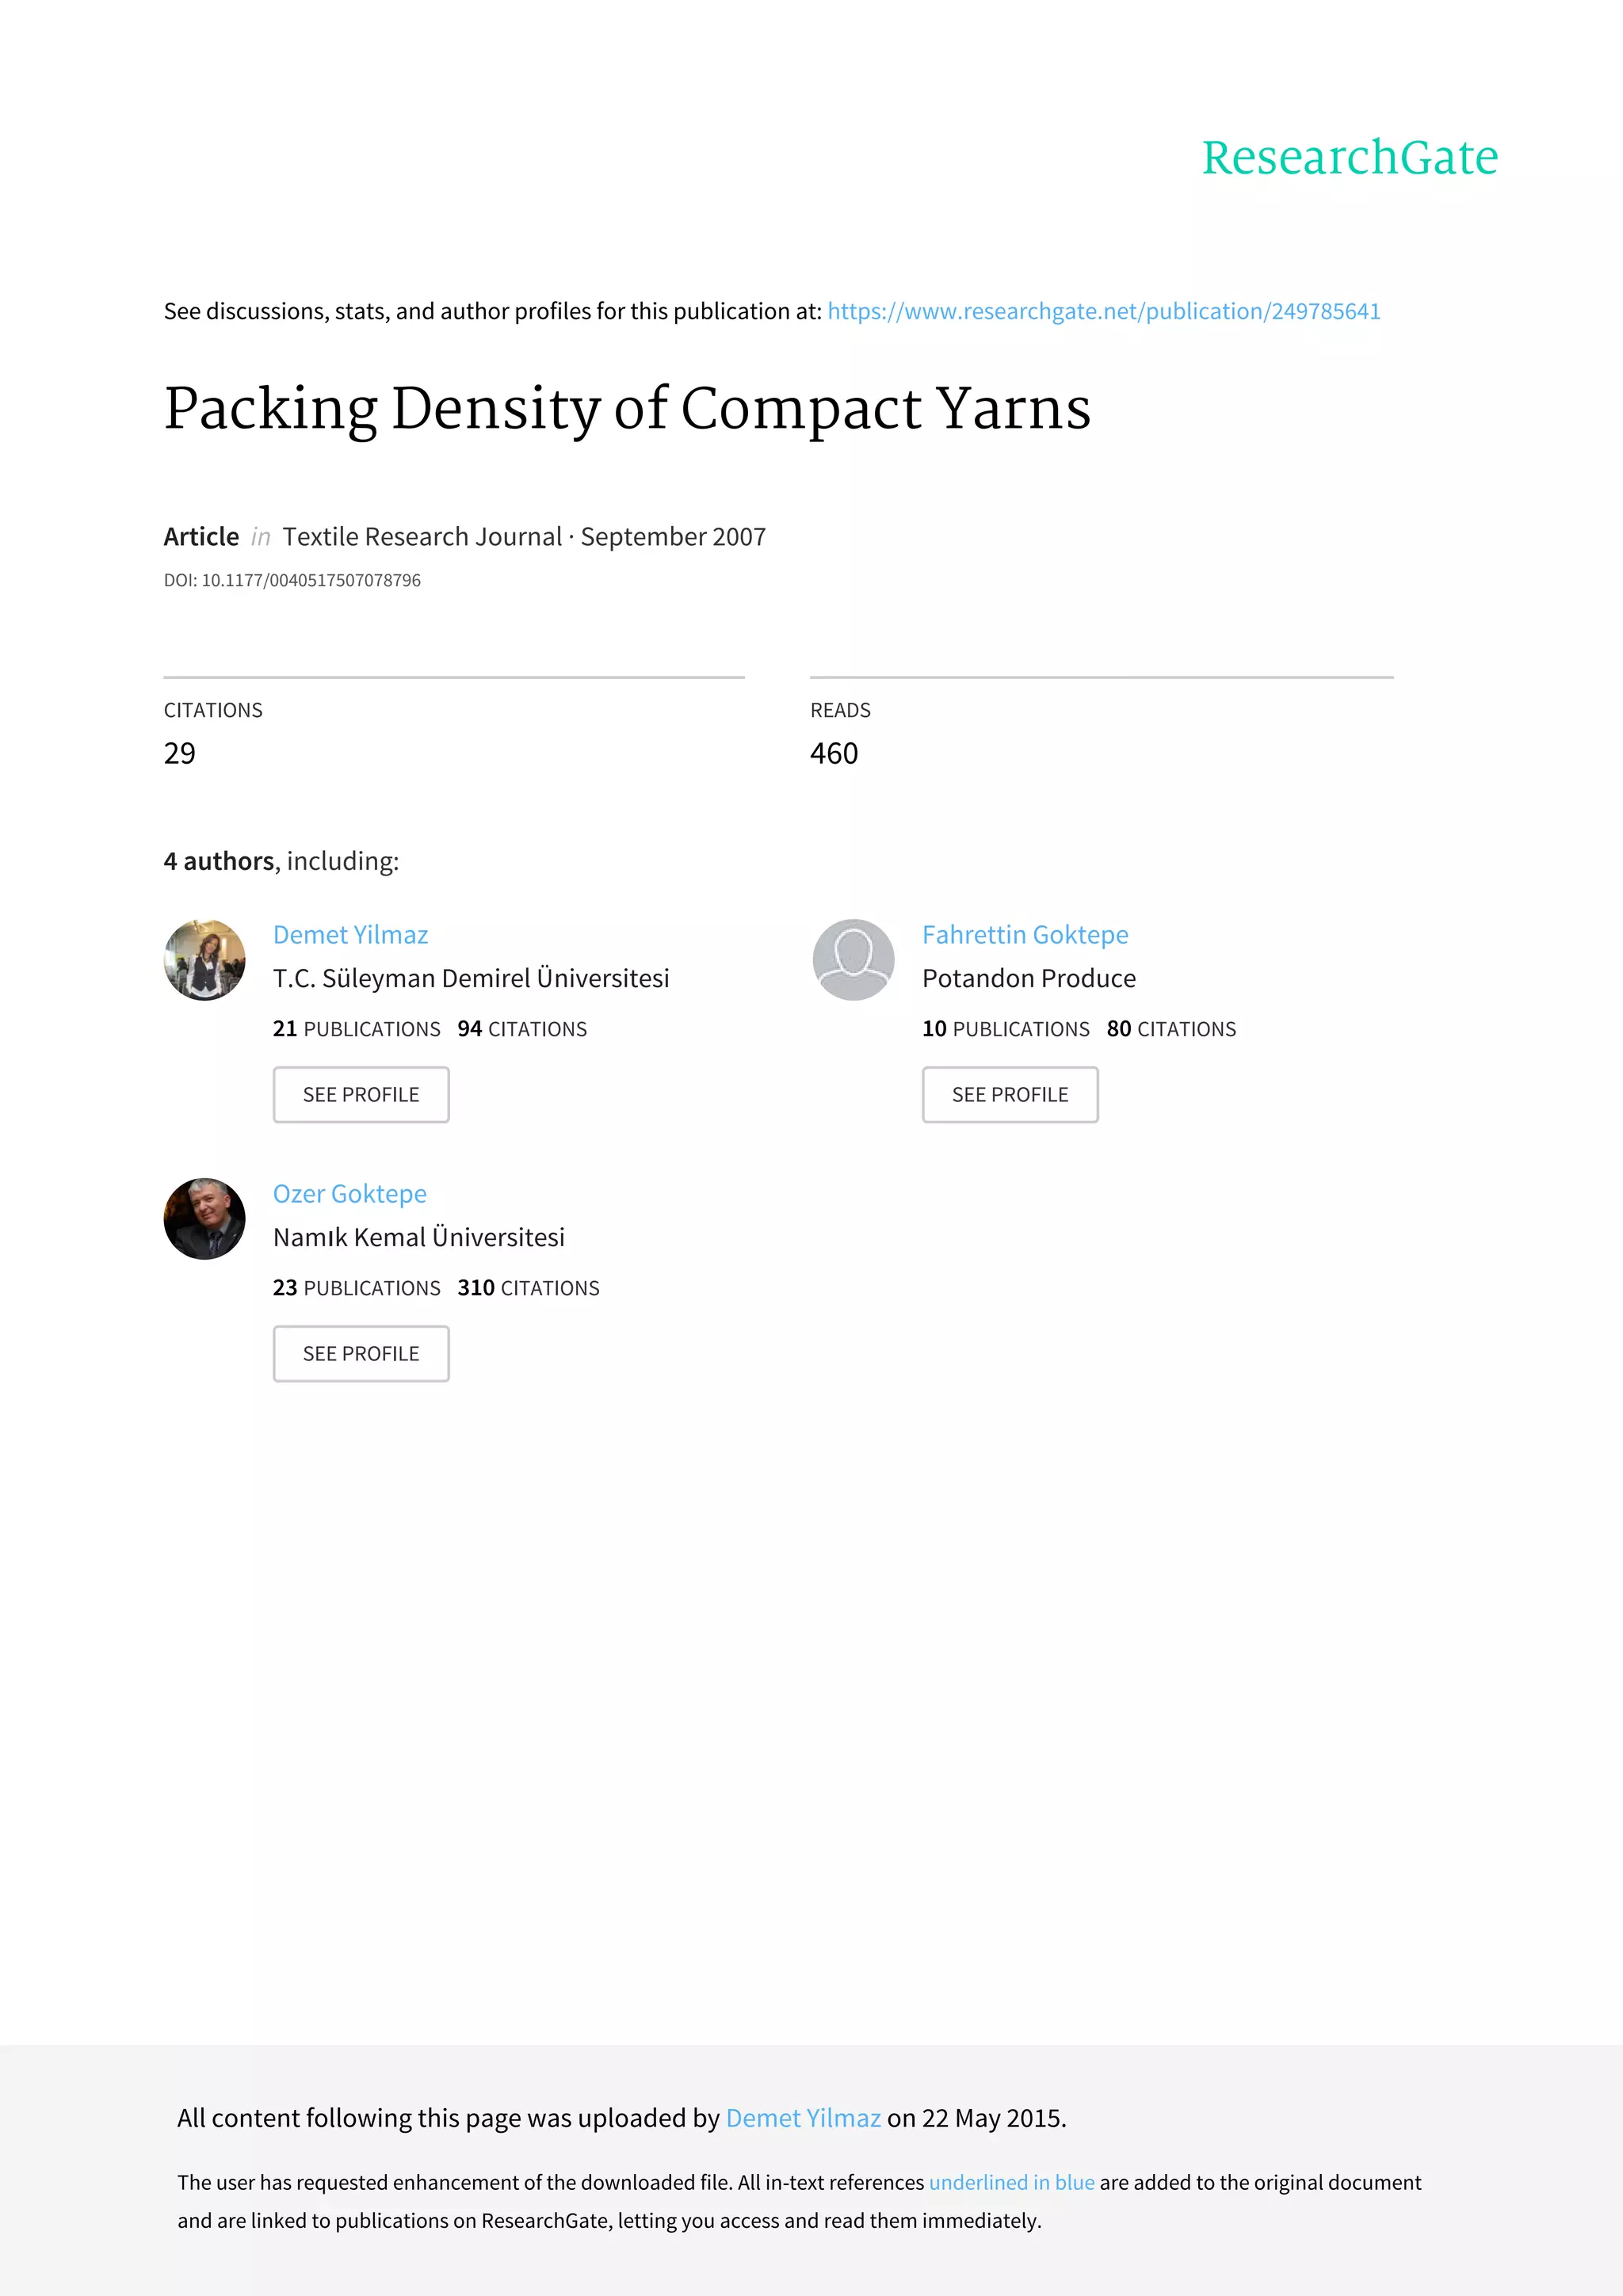
Task: Click Demet Yilmaz link in upload notice
Action: click(803, 2118)
